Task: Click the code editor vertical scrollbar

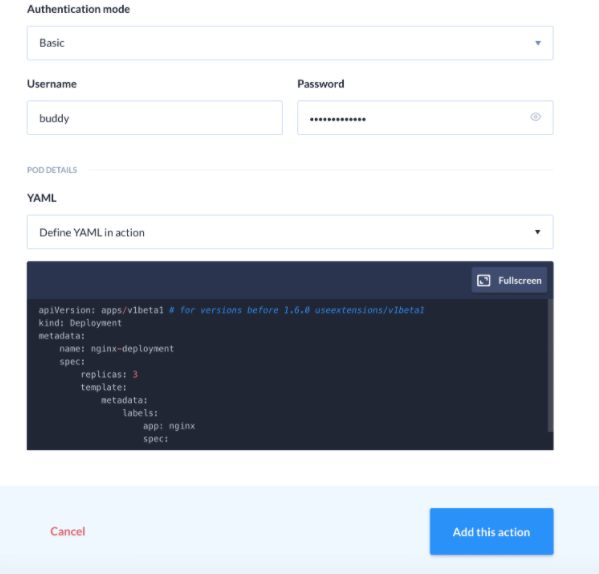Action: 550,365
